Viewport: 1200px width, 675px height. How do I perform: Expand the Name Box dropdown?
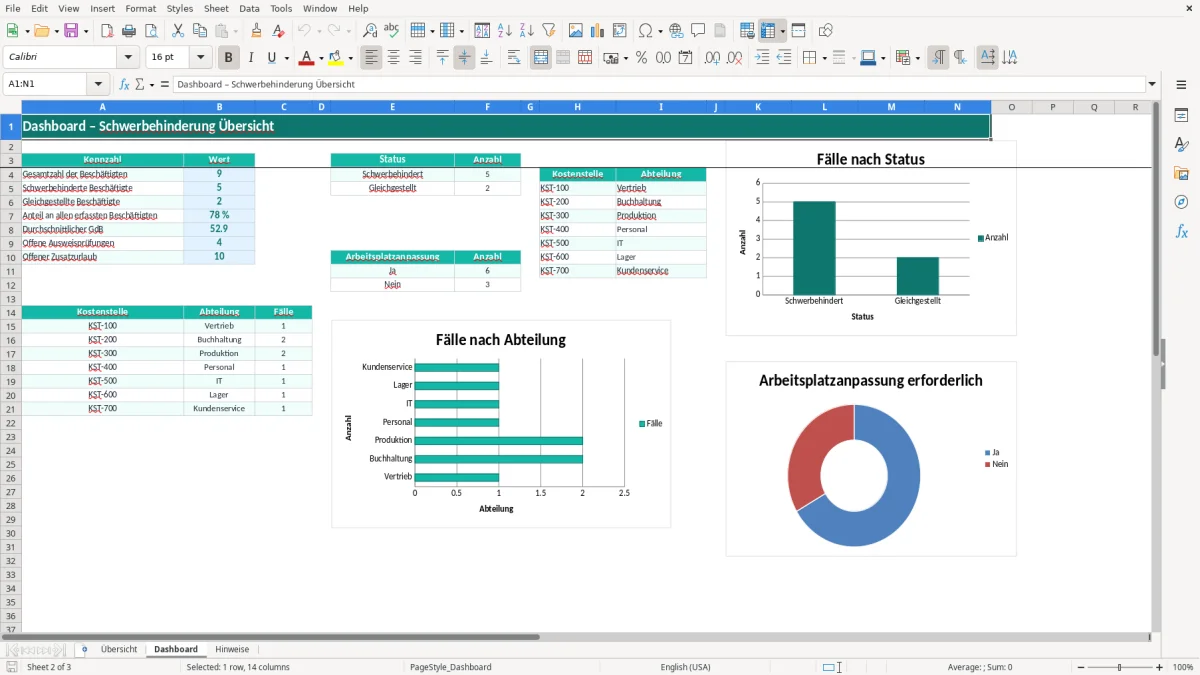[98, 84]
